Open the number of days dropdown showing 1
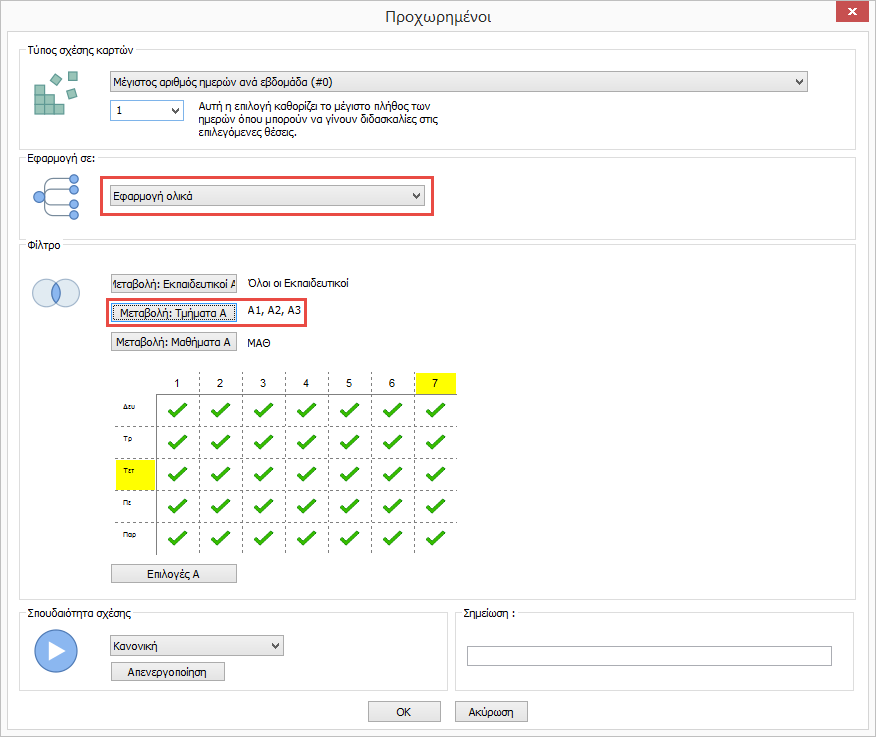Viewport: 876px width, 737px height. point(147,110)
